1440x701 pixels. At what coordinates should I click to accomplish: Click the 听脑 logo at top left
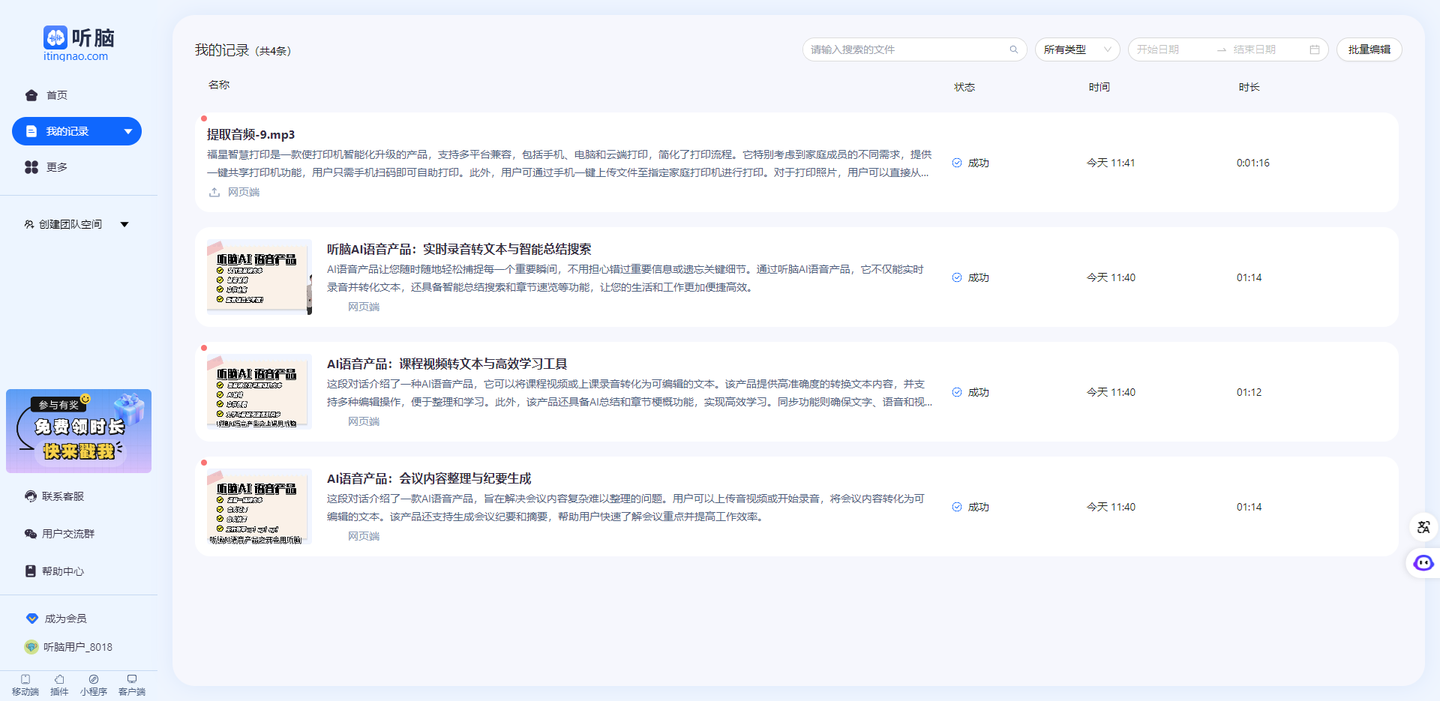tap(79, 43)
